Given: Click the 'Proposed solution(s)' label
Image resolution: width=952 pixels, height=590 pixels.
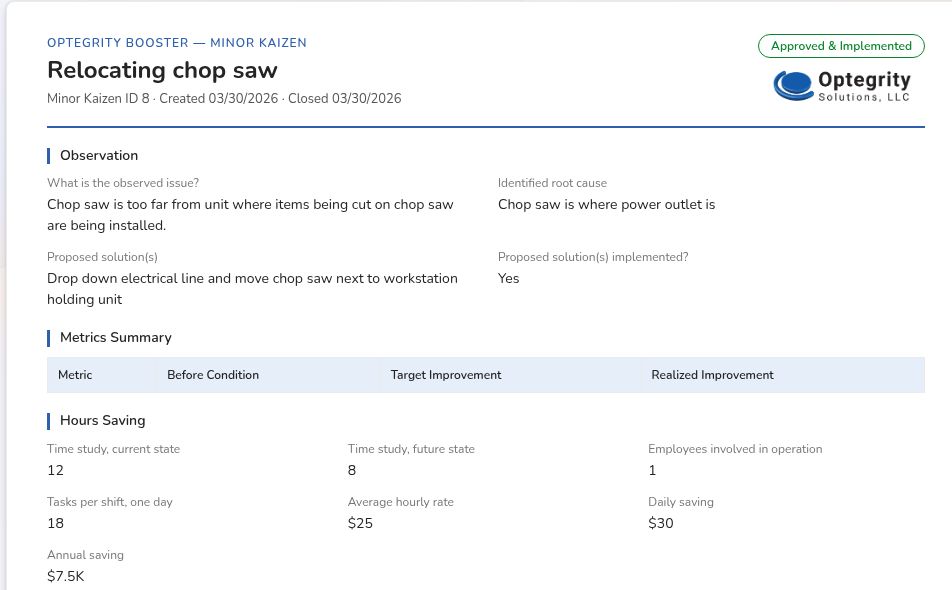Looking at the screenshot, I should click(102, 257).
